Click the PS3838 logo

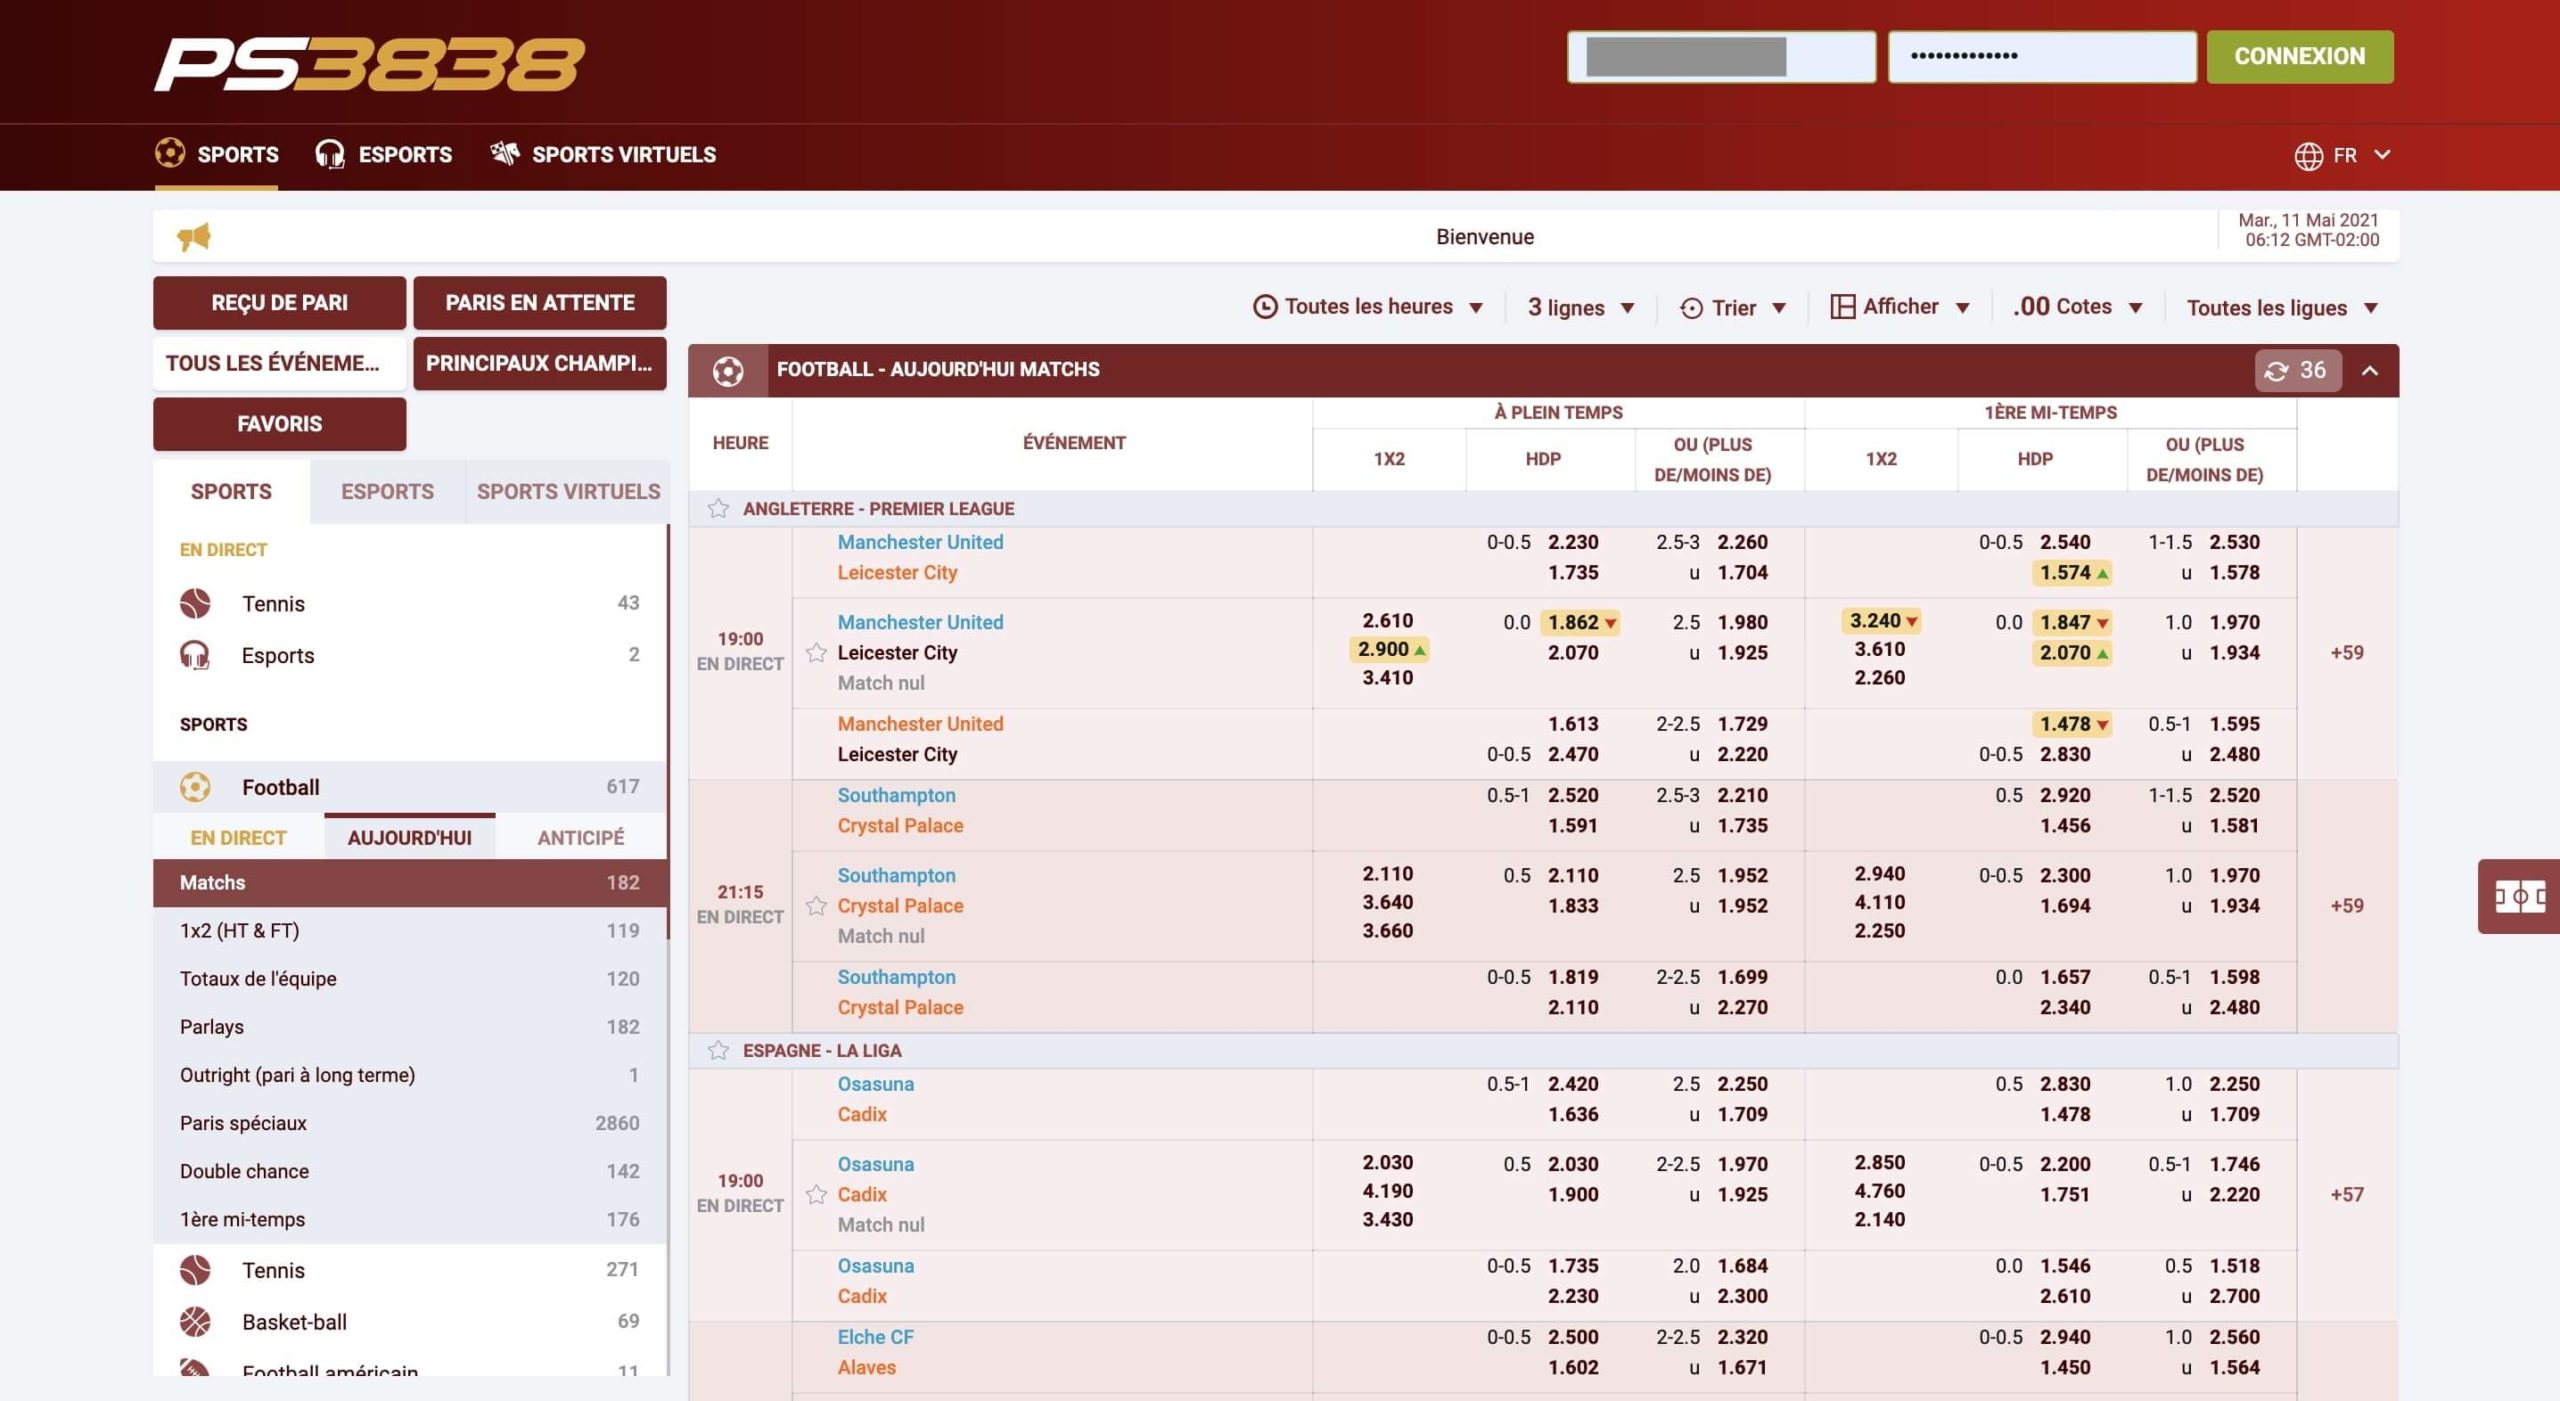pos(369,64)
